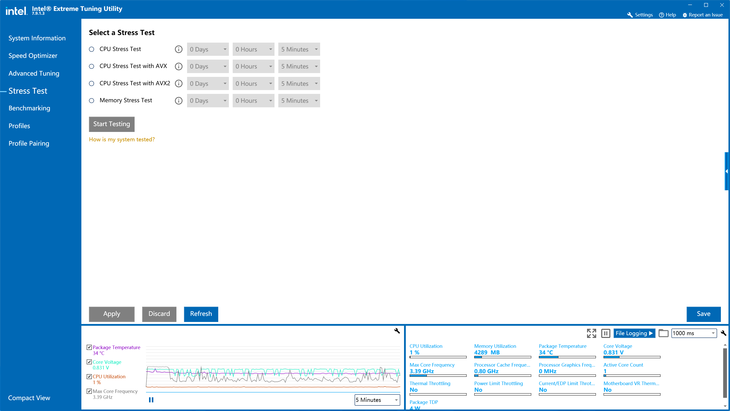
Task: Open Hours dropdown for CPU Stress Test
Action: coord(253,49)
